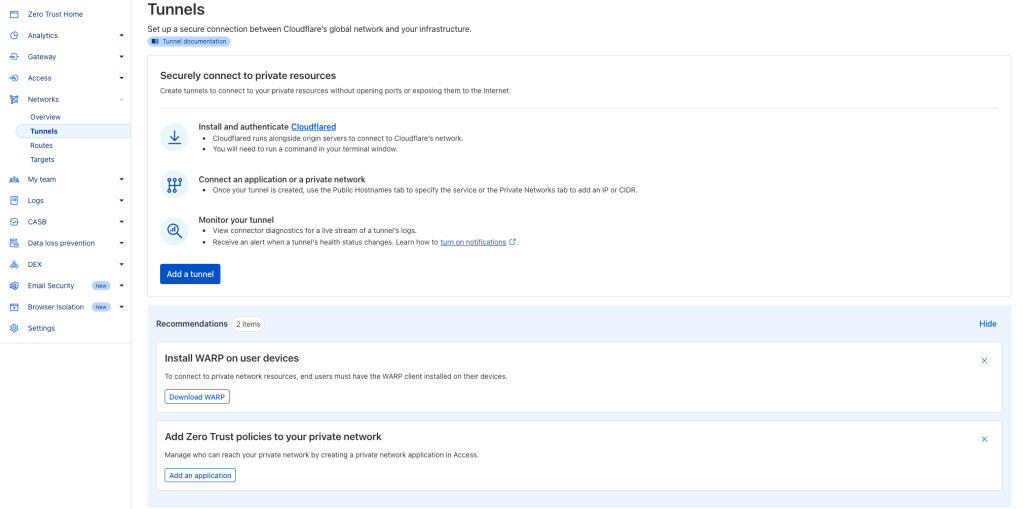Open the turn on notifications link

473,242
